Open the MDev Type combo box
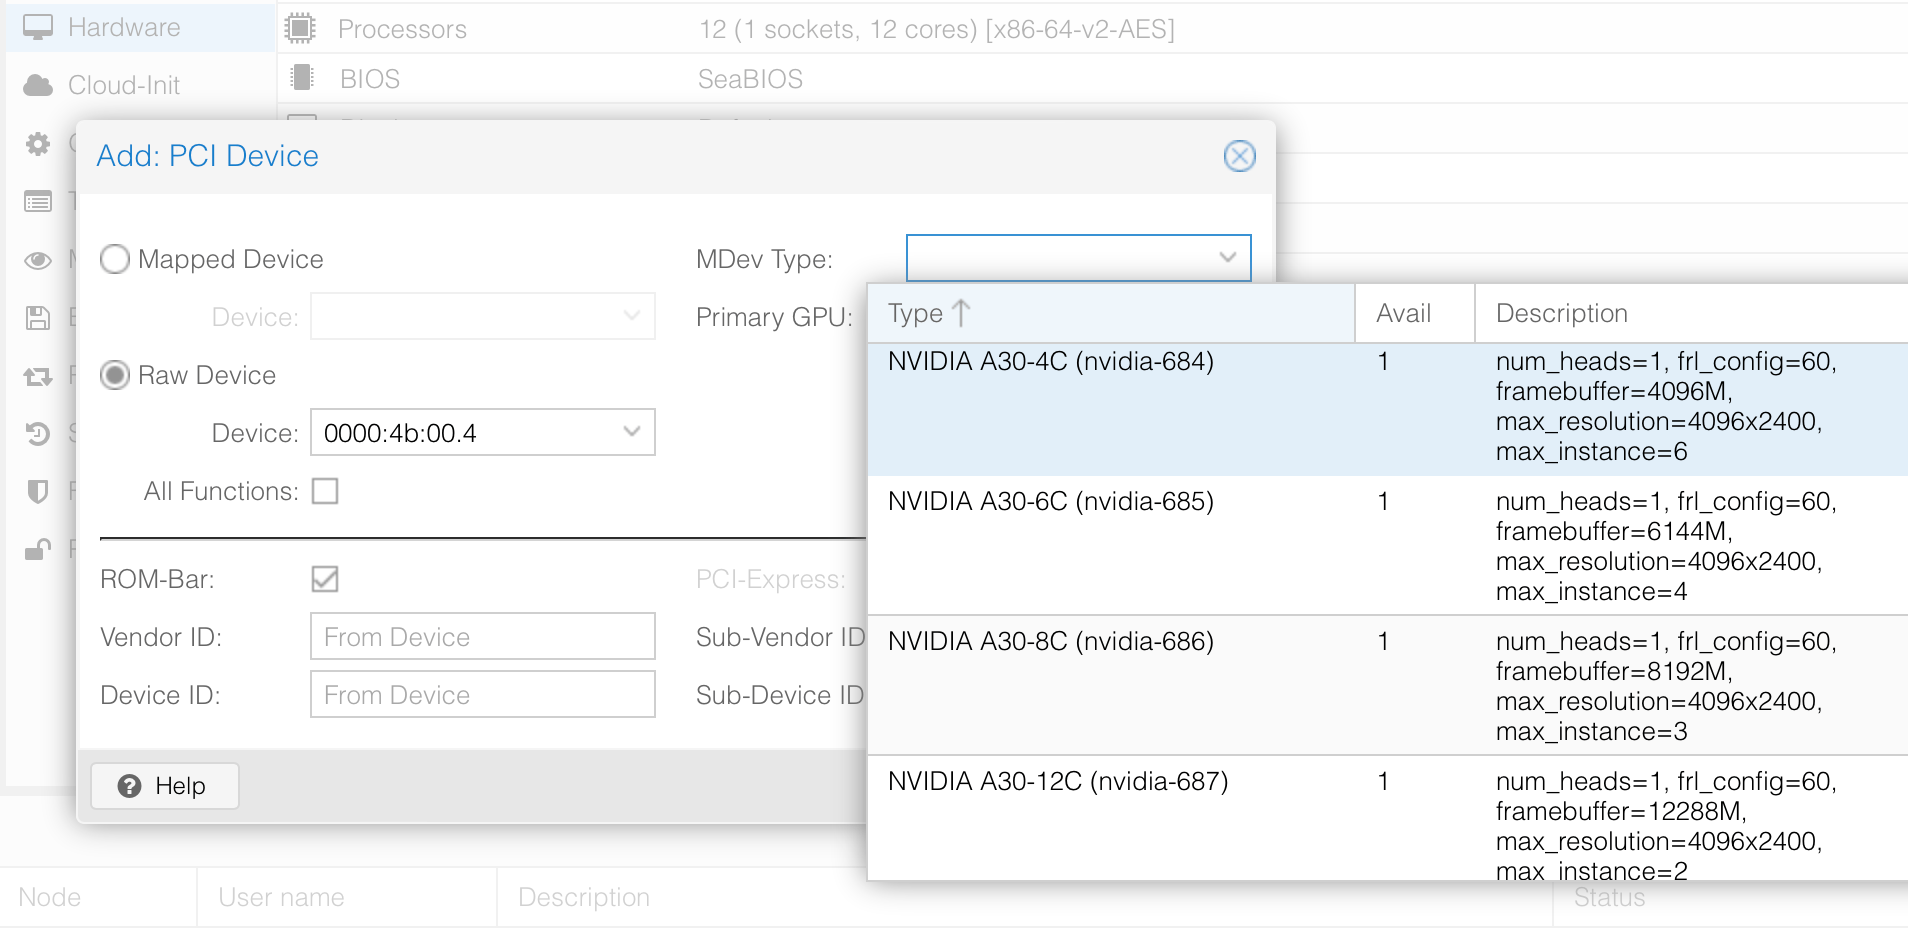Screen dimensions: 1908x934 (x=1078, y=258)
